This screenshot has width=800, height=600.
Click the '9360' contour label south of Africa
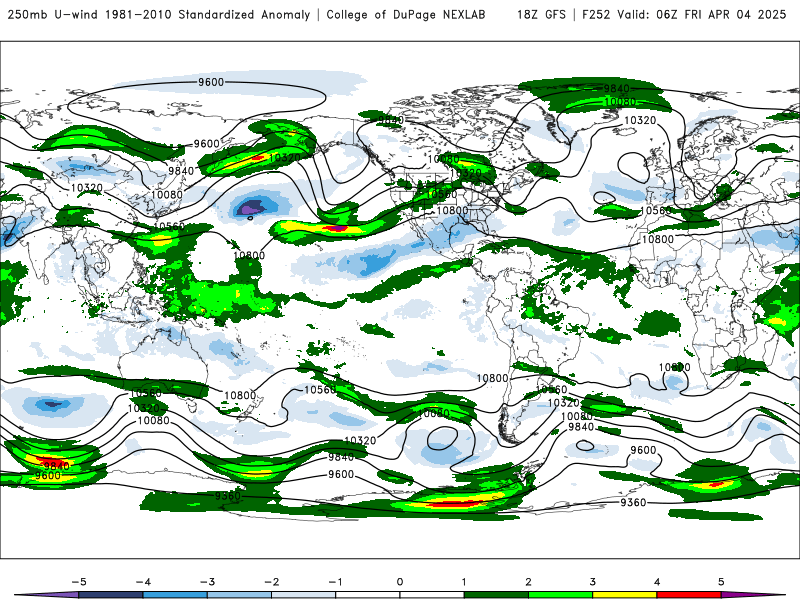633,503
